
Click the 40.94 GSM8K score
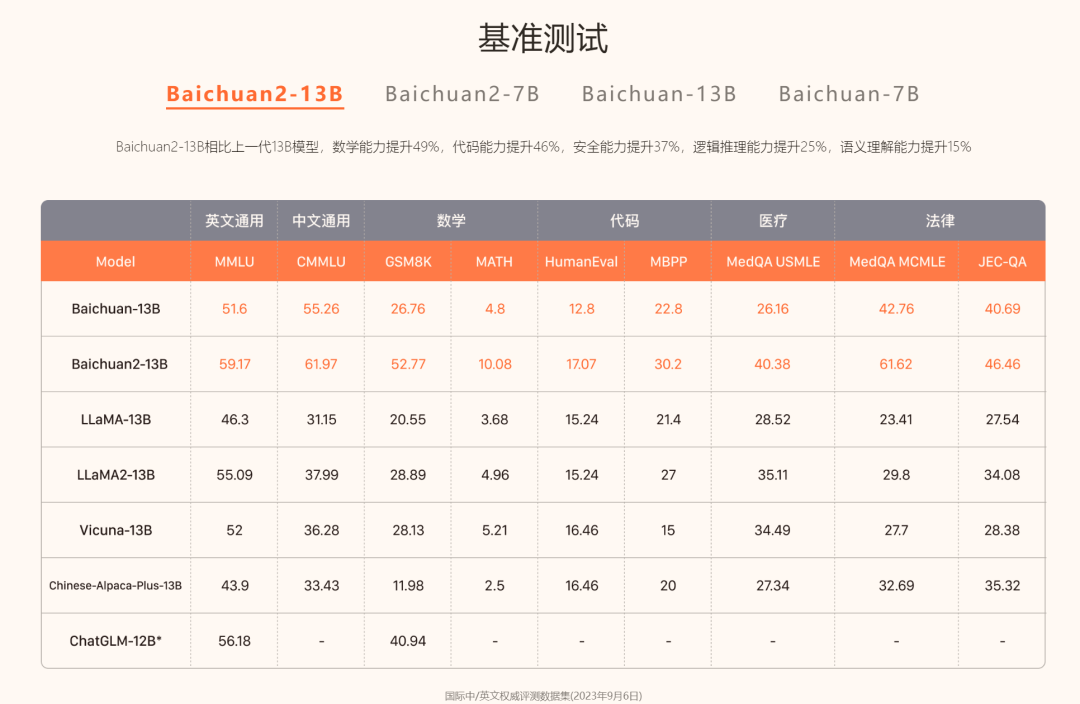click(408, 641)
